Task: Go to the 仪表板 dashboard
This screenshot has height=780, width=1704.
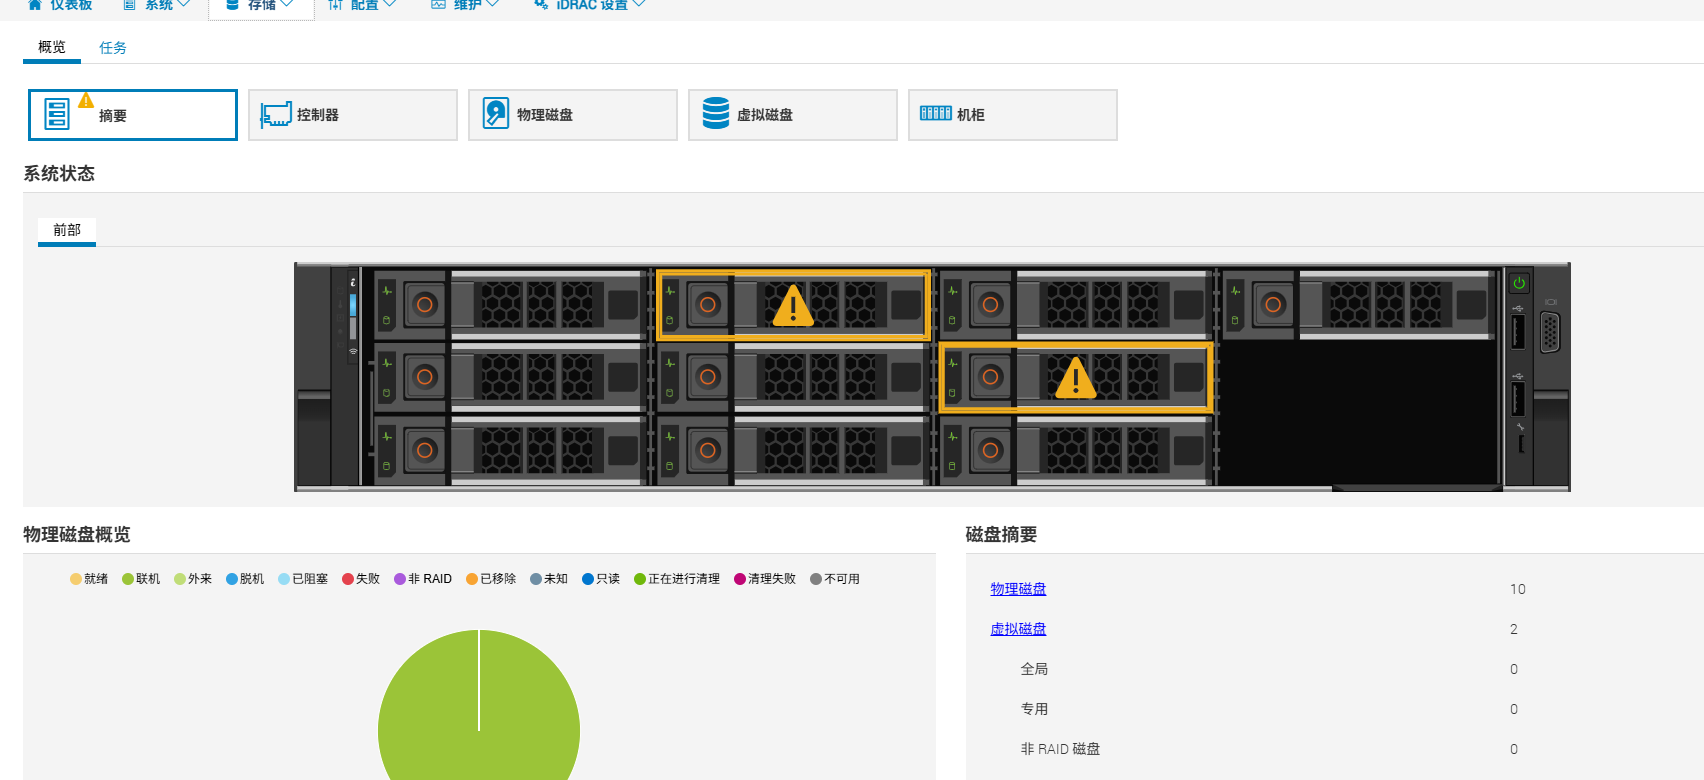Action: [60, 5]
